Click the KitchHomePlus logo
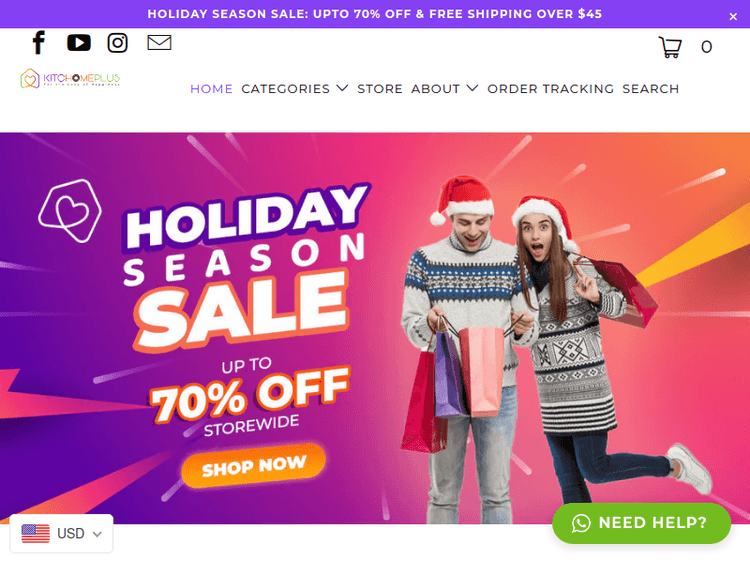 (70, 78)
